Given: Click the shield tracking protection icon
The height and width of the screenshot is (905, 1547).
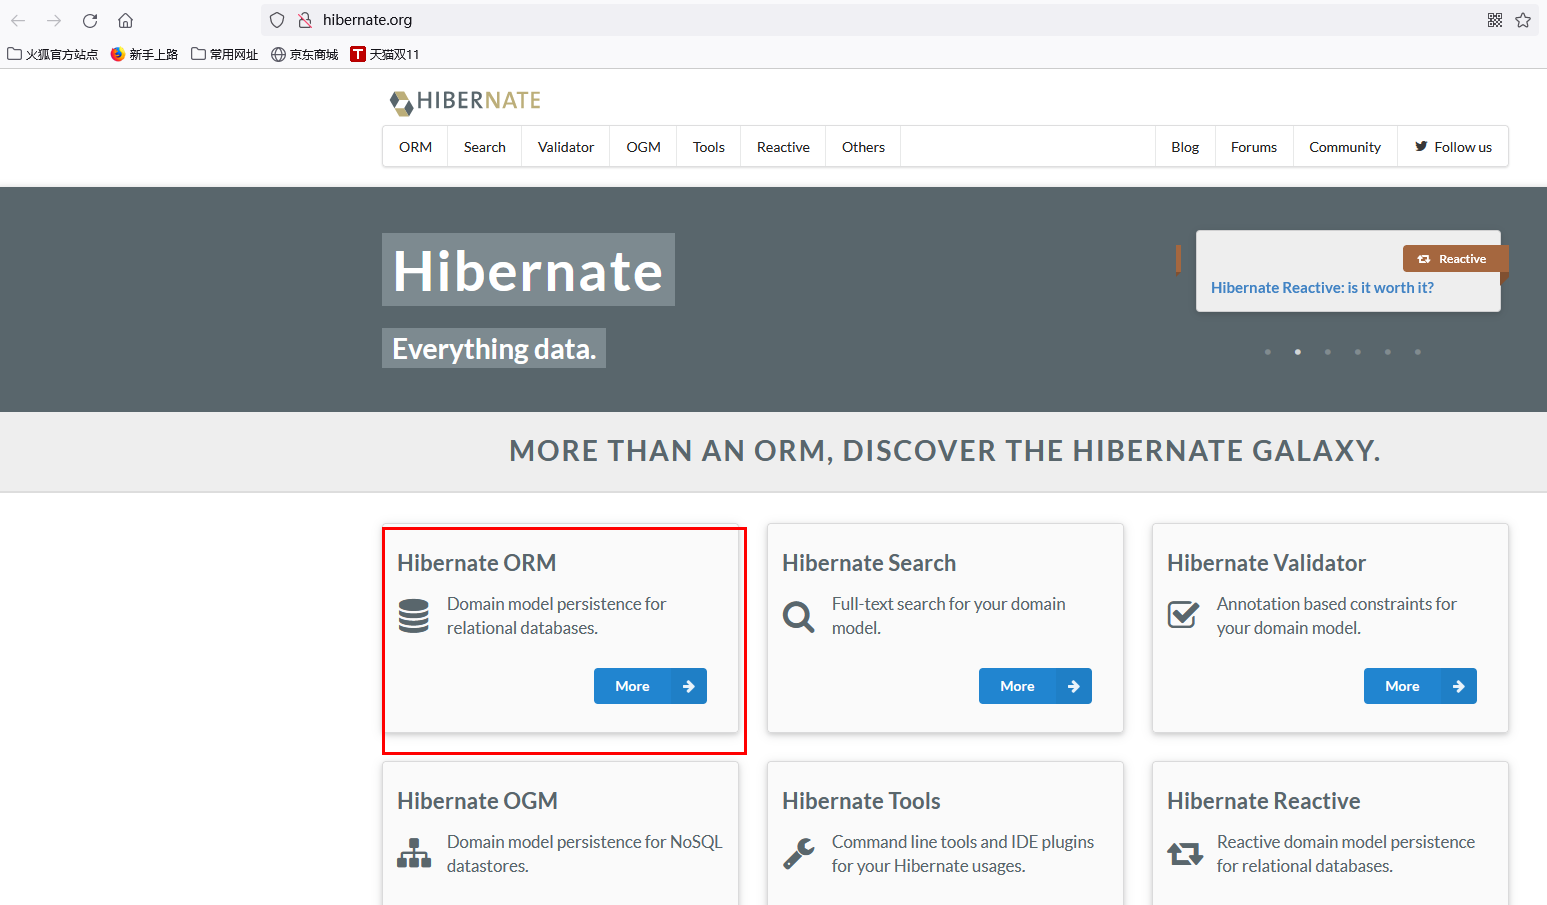Looking at the screenshot, I should pos(277,20).
